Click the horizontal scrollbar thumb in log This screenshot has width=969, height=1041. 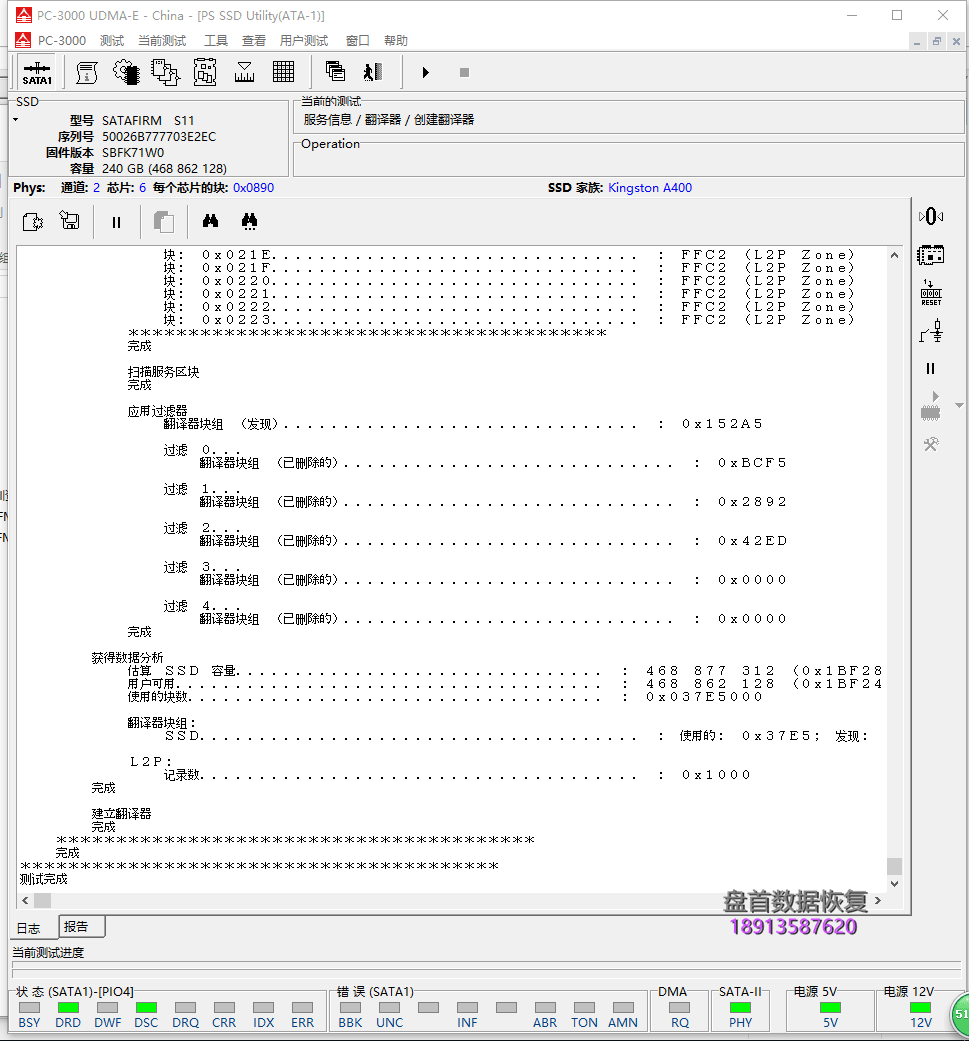point(42,900)
